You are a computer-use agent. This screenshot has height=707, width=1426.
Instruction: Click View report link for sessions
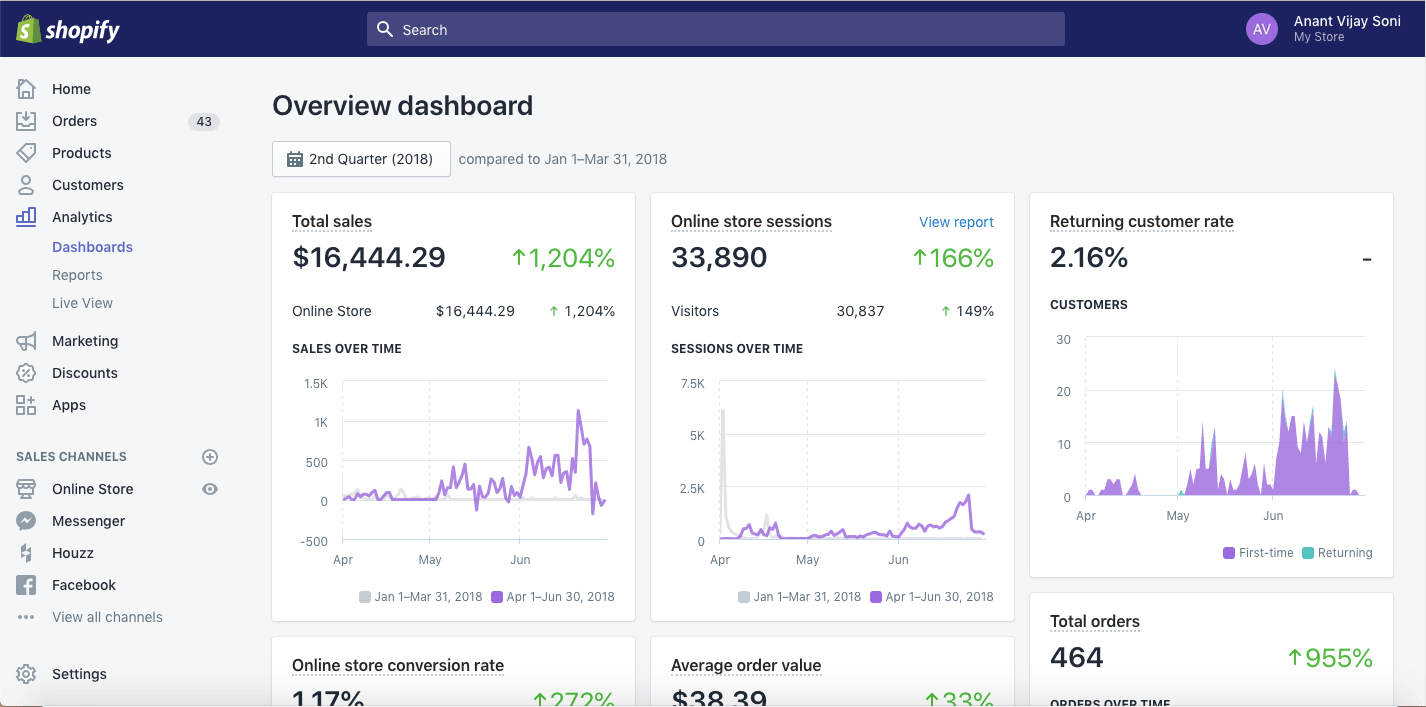tap(956, 222)
